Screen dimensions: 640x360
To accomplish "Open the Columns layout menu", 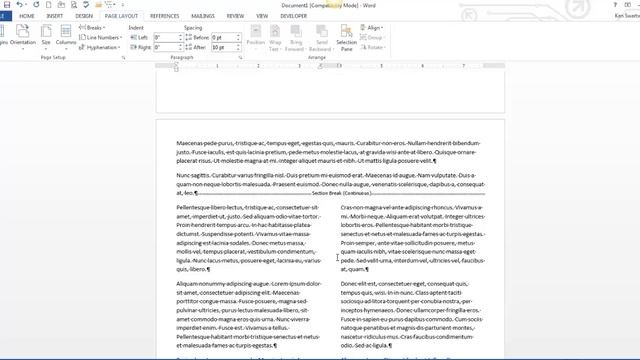I will pos(66,37).
